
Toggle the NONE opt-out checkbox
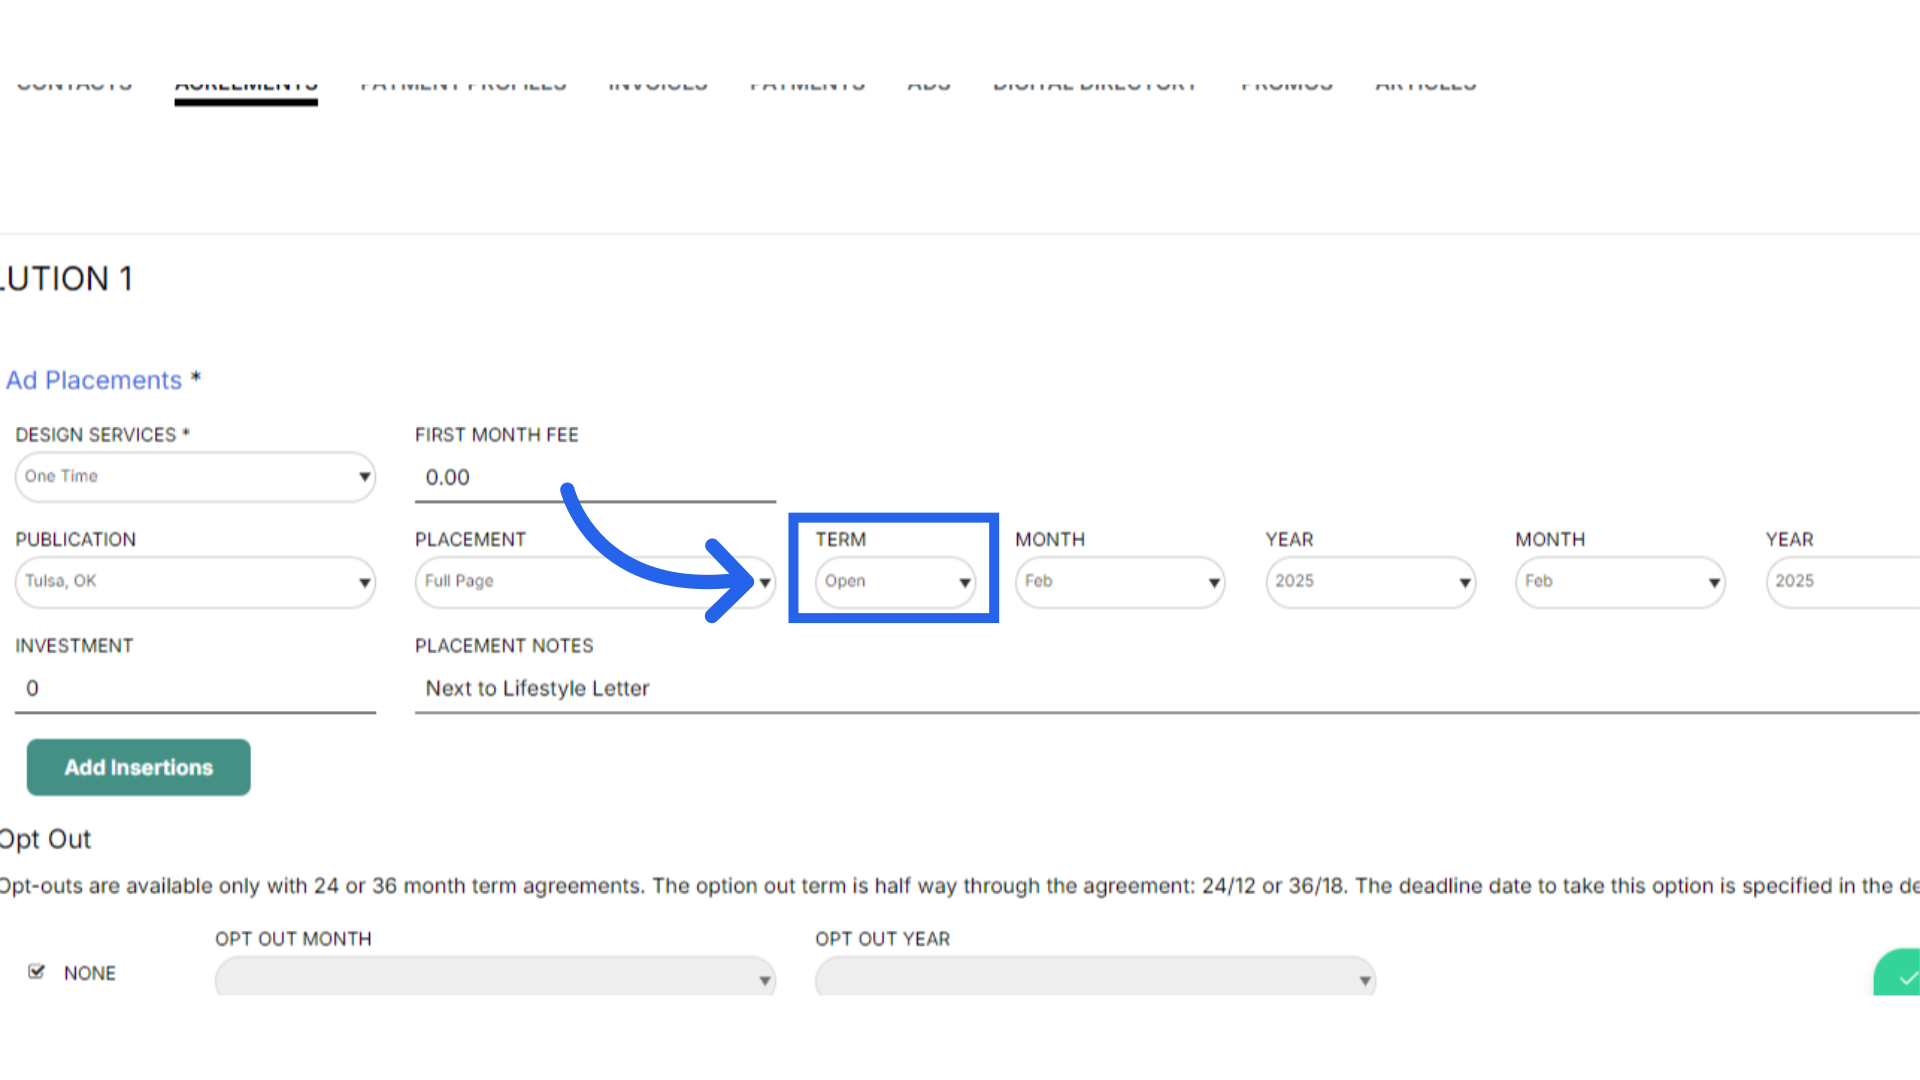pyautogui.click(x=37, y=972)
